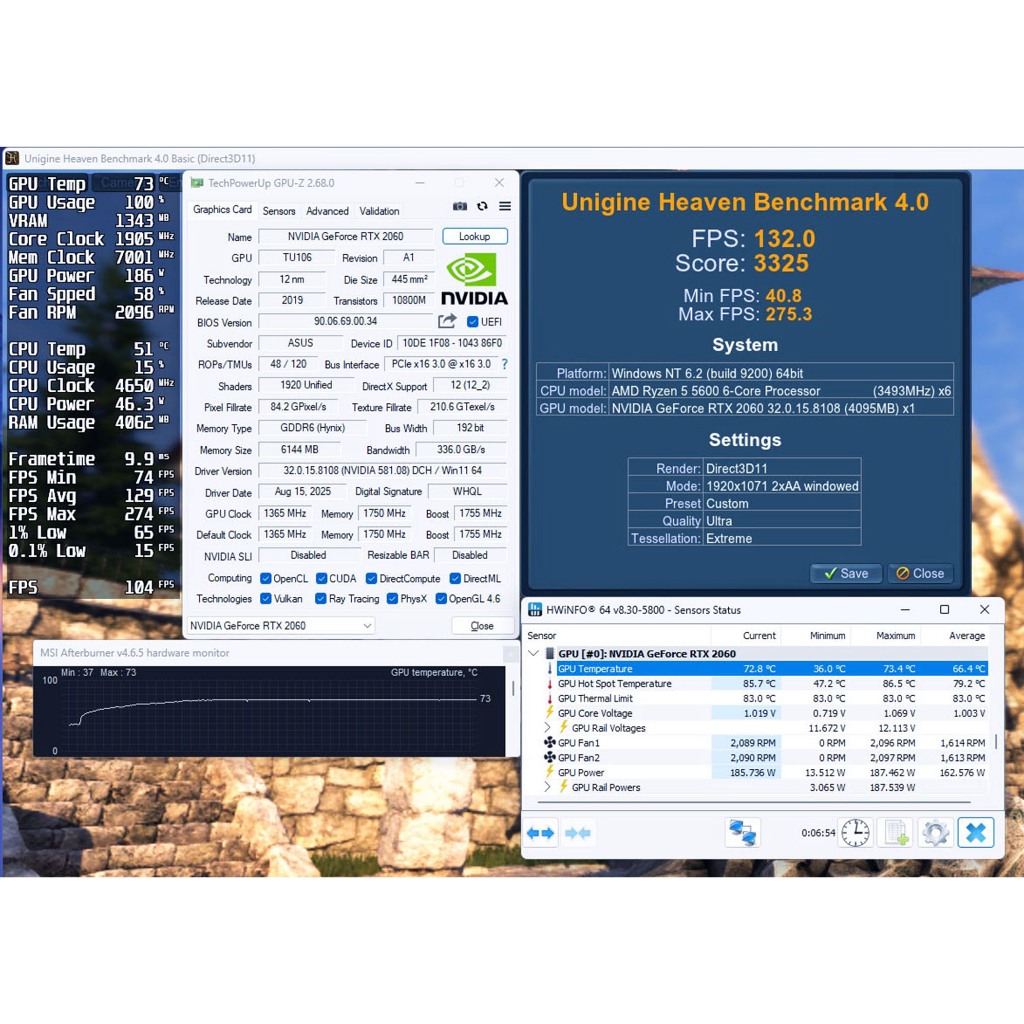The image size is (1024, 1024).
Task: Click HWiNFO expand columns arrows icon
Action: 541,833
